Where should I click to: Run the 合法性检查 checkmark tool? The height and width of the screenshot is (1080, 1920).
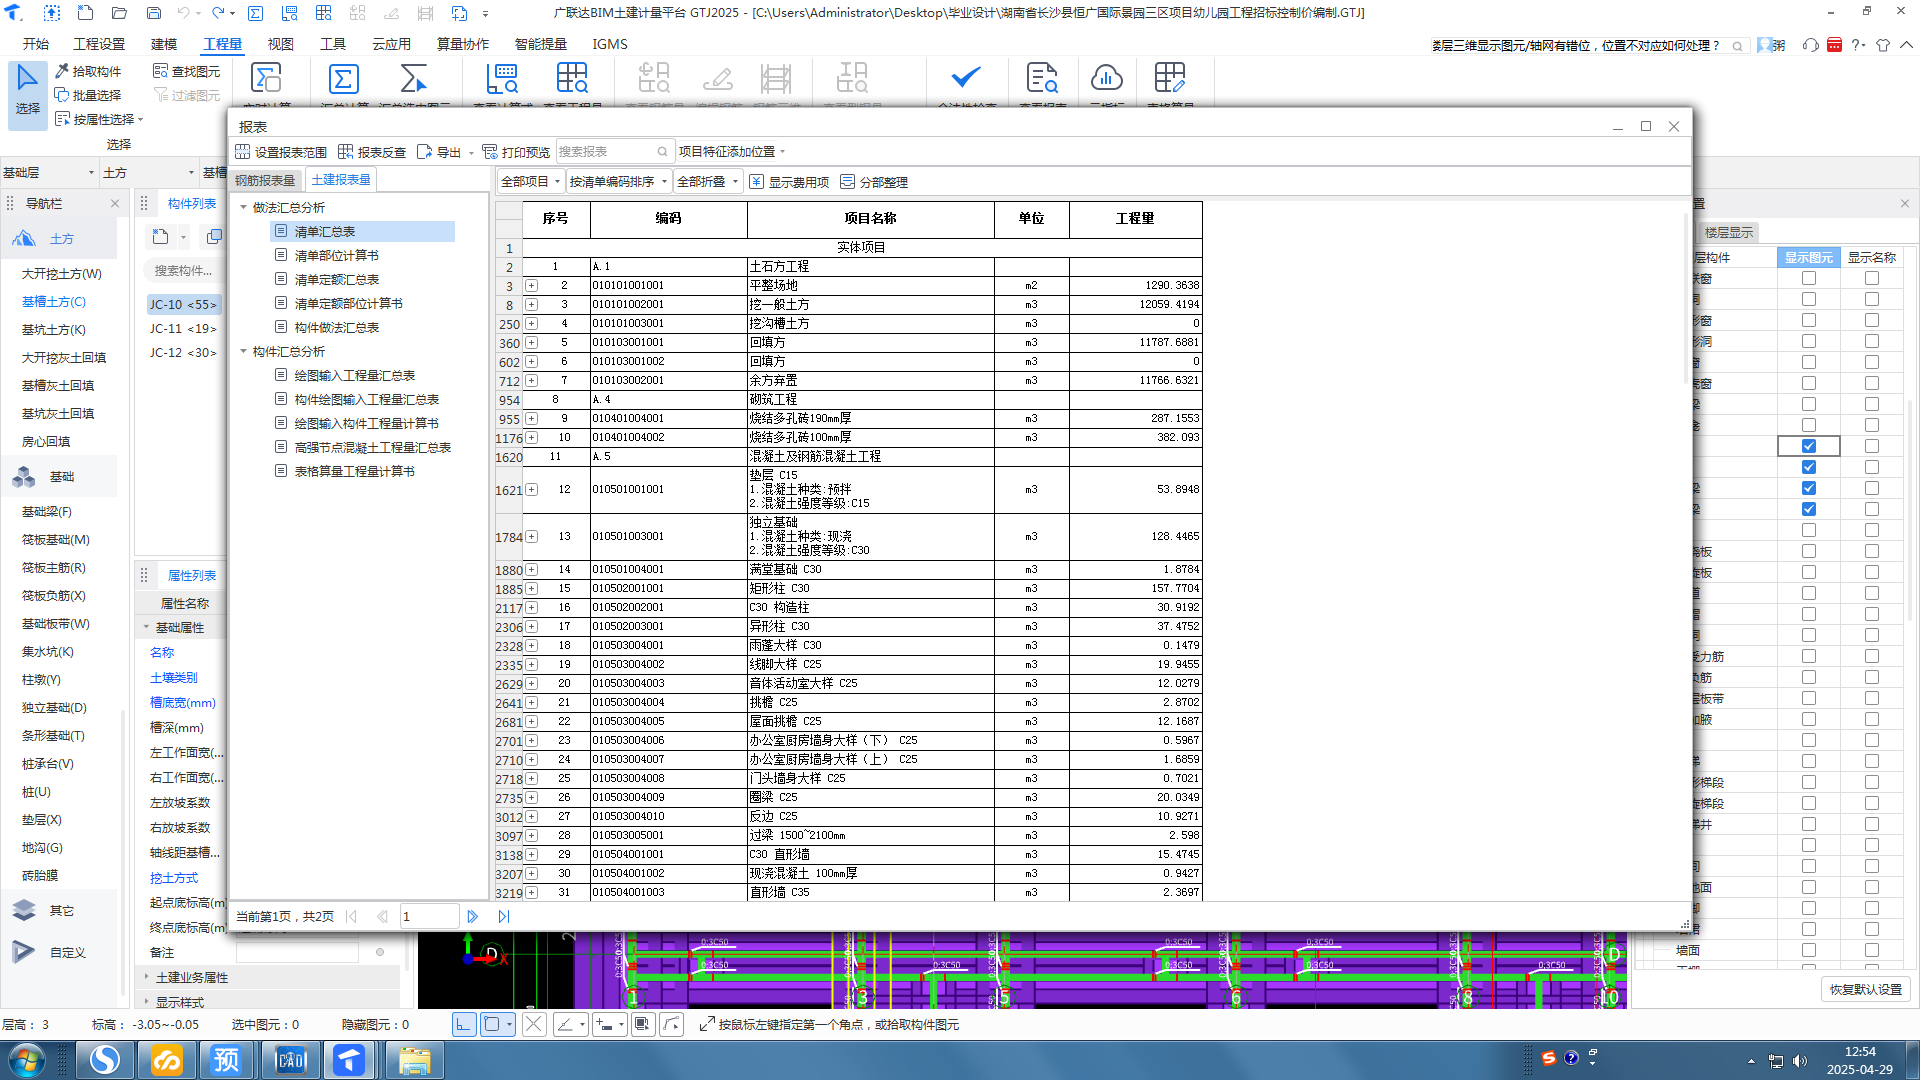click(966, 77)
